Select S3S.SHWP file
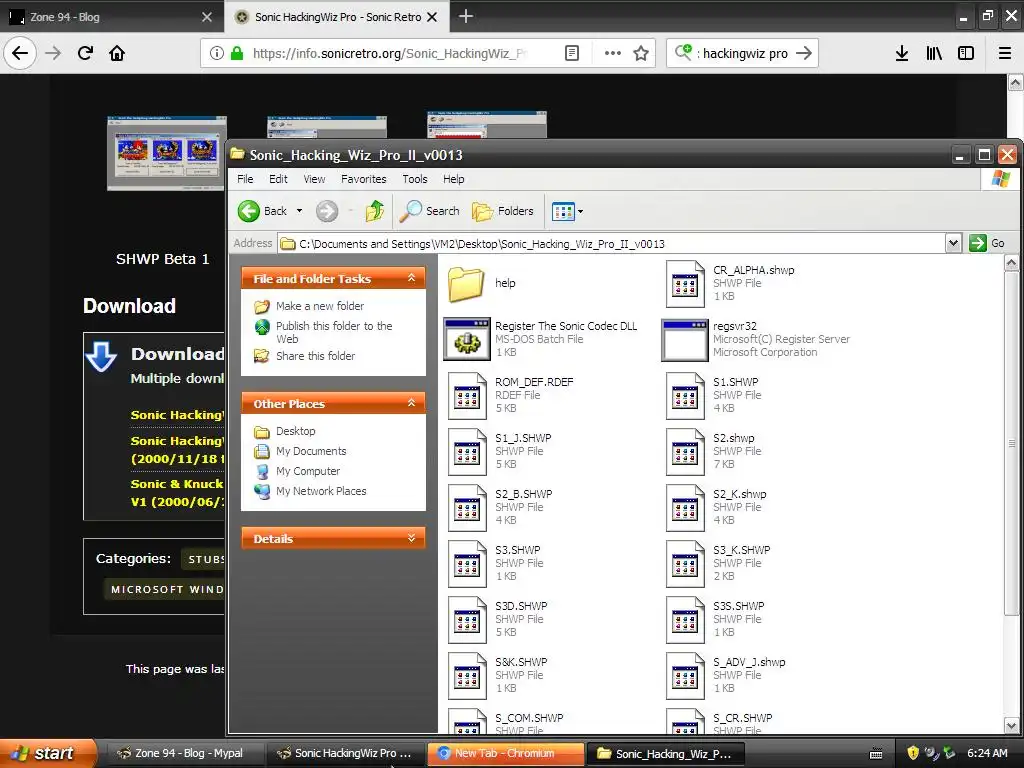Screen dimensions: 1024x768 click(x=715, y=620)
